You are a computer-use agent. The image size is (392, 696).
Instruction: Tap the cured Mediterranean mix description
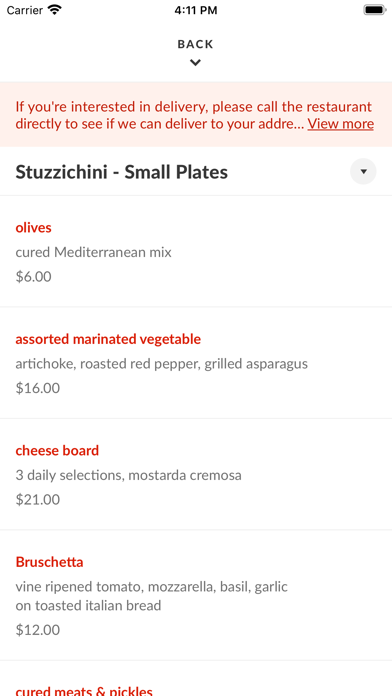pyautogui.click(x=94, y=252)
